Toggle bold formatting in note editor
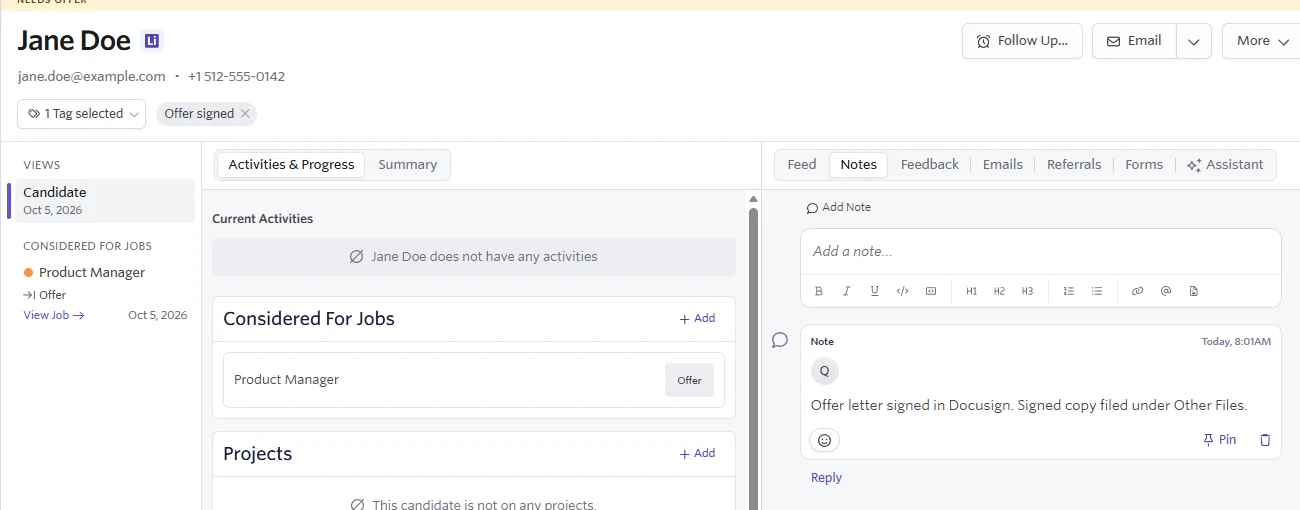The width and height of the screenshot is (1300, 510). coord(819,291)
